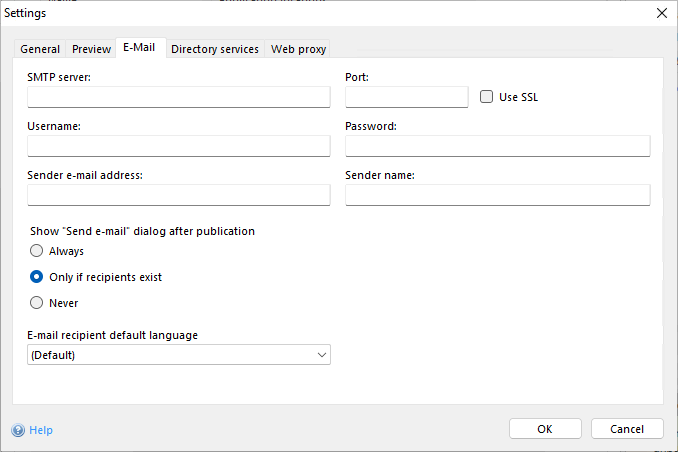Image resolution: width=678 pixels, height=452 pixels.
Task: Enable the Use SSL checkbox
Action: pos(487,97)
